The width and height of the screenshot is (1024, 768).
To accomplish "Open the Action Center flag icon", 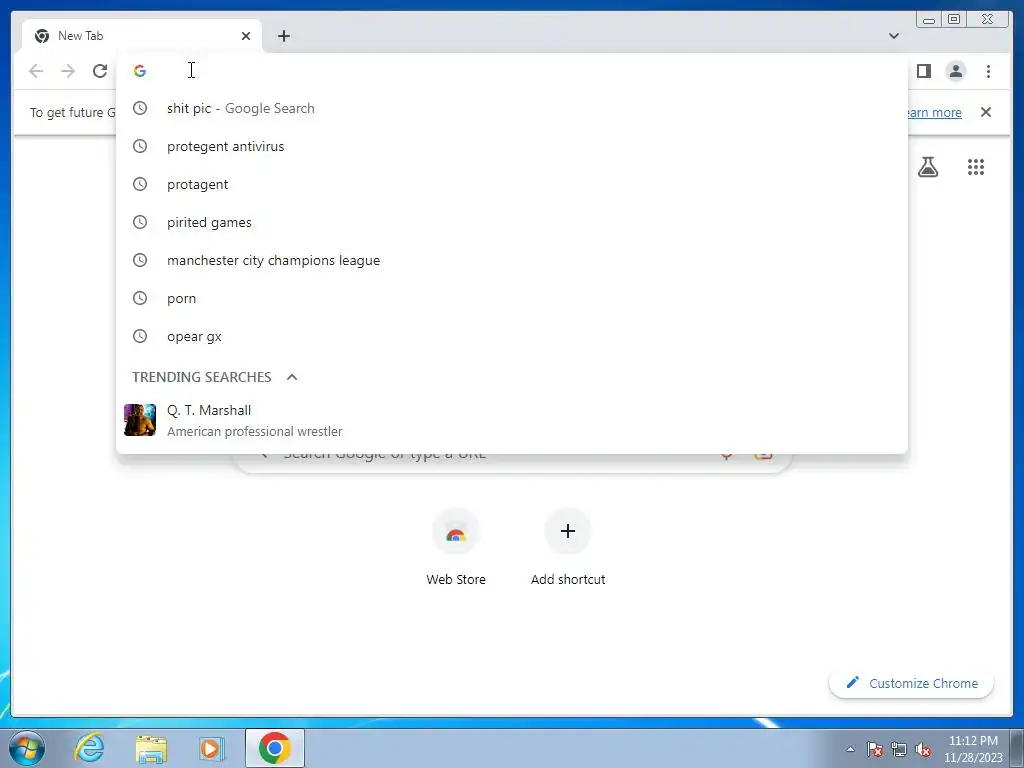I will [x=875, y=749].
